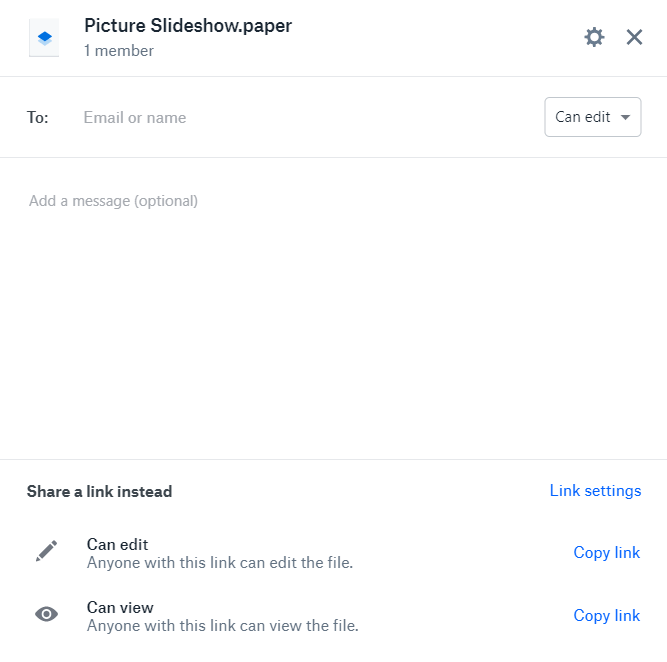Click the Picture Slideshow.paper title
This screenshot has width=667, height=662.
pyautogui.click(x=188, y=26)
